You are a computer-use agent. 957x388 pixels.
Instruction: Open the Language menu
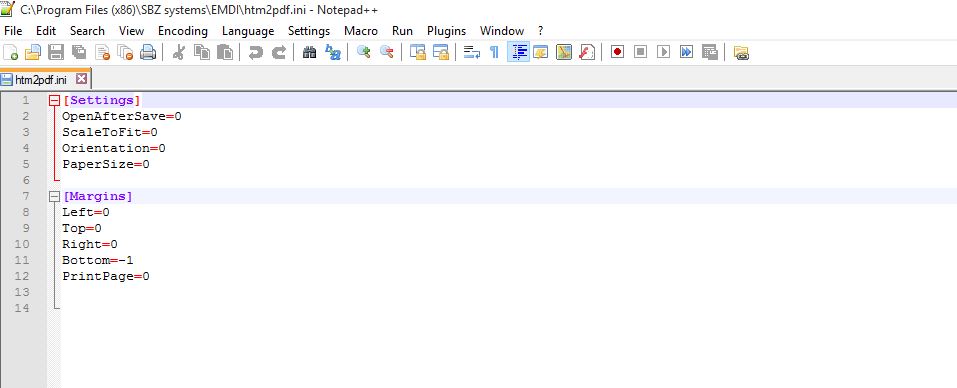coord(248,31)
